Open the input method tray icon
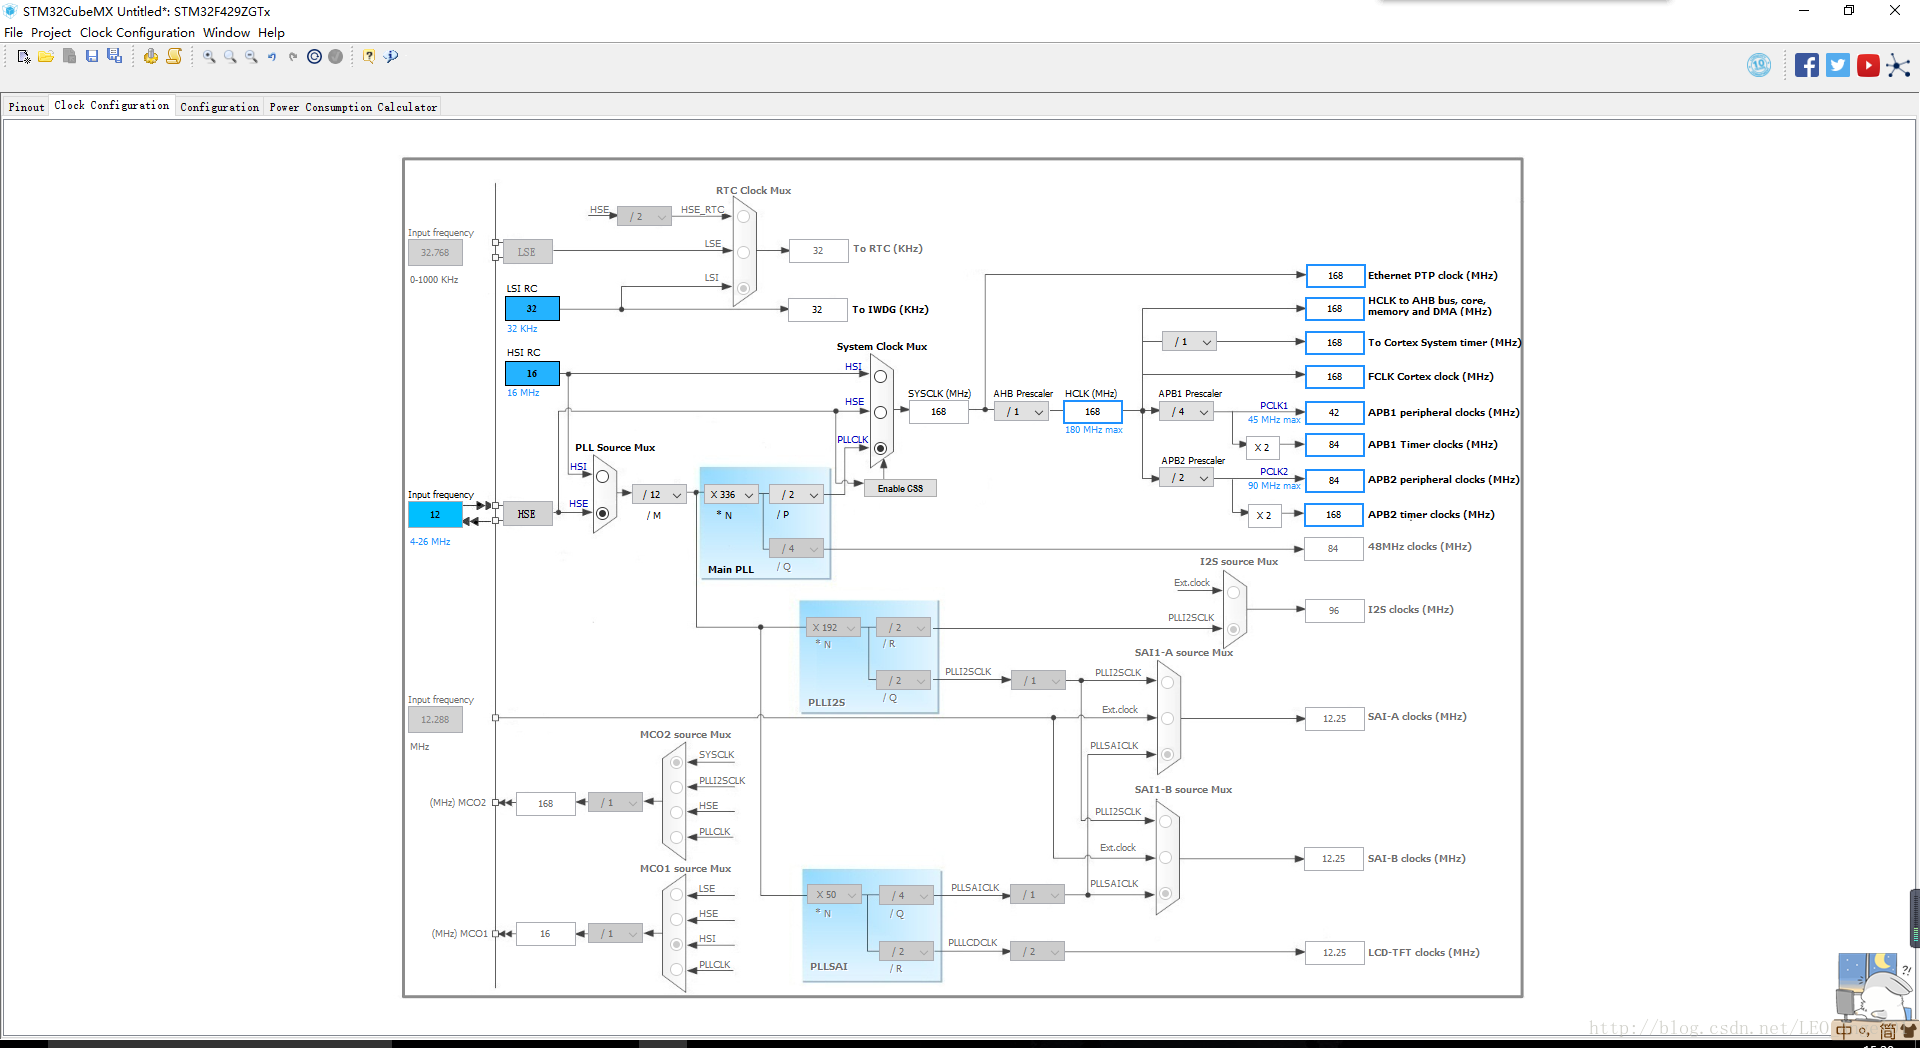Image resolution: width=1920 pixels, height=1048 pixels. [1844, 1030]
